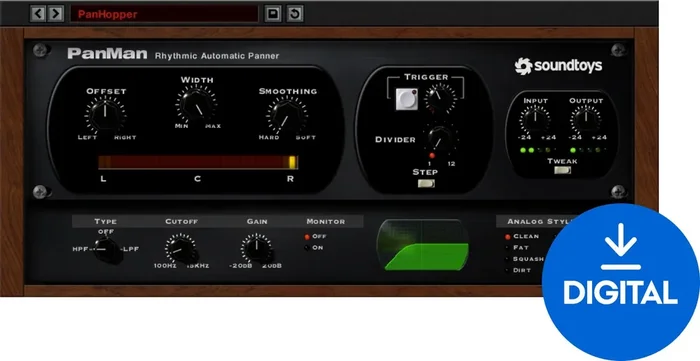Screen dimensions: 700x361
Task: Save preset using the disk icon
Action: [273, 14]
